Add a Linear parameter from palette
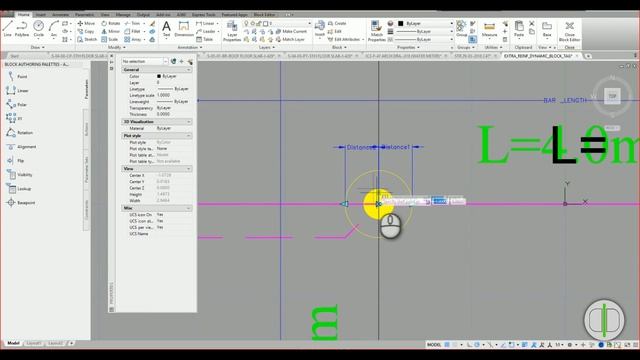640x360 pixels. [x=18, y=90]
